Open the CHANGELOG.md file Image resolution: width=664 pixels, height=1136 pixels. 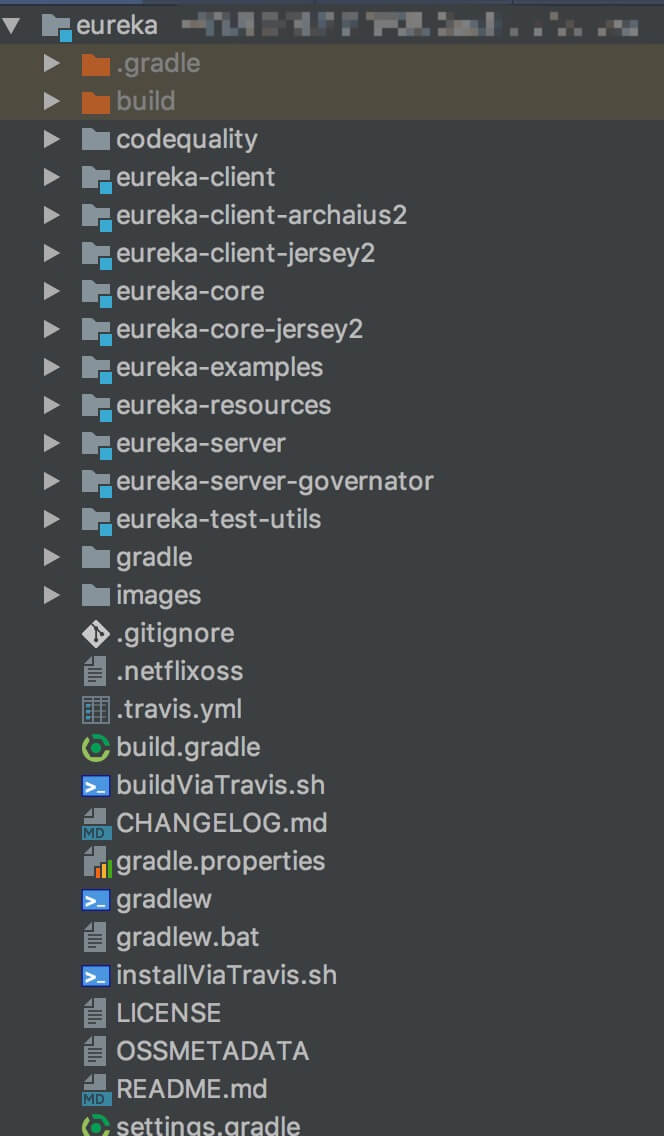(x=222, y=824)
